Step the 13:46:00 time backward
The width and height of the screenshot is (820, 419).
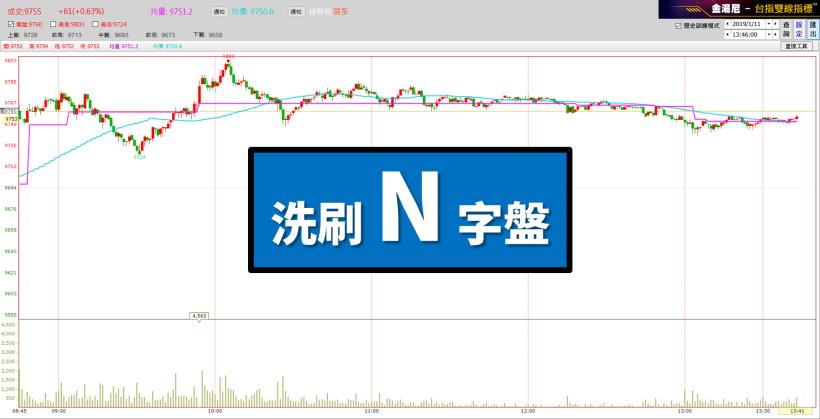click(727, 35)
